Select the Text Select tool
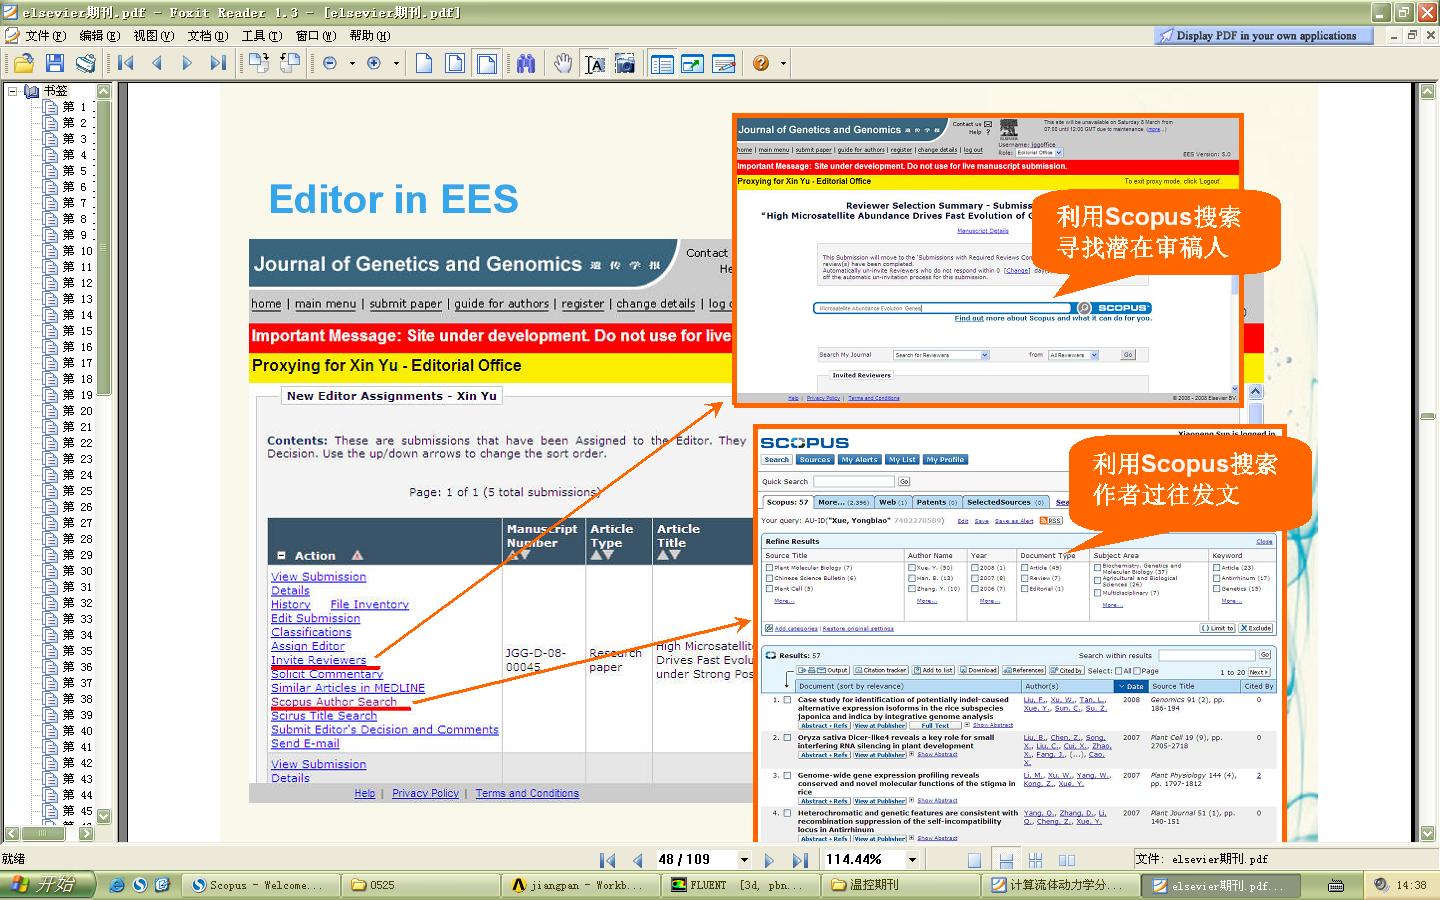Viewport: 1440px width, 900px height. pyautogui.click(x=595, y=63)
